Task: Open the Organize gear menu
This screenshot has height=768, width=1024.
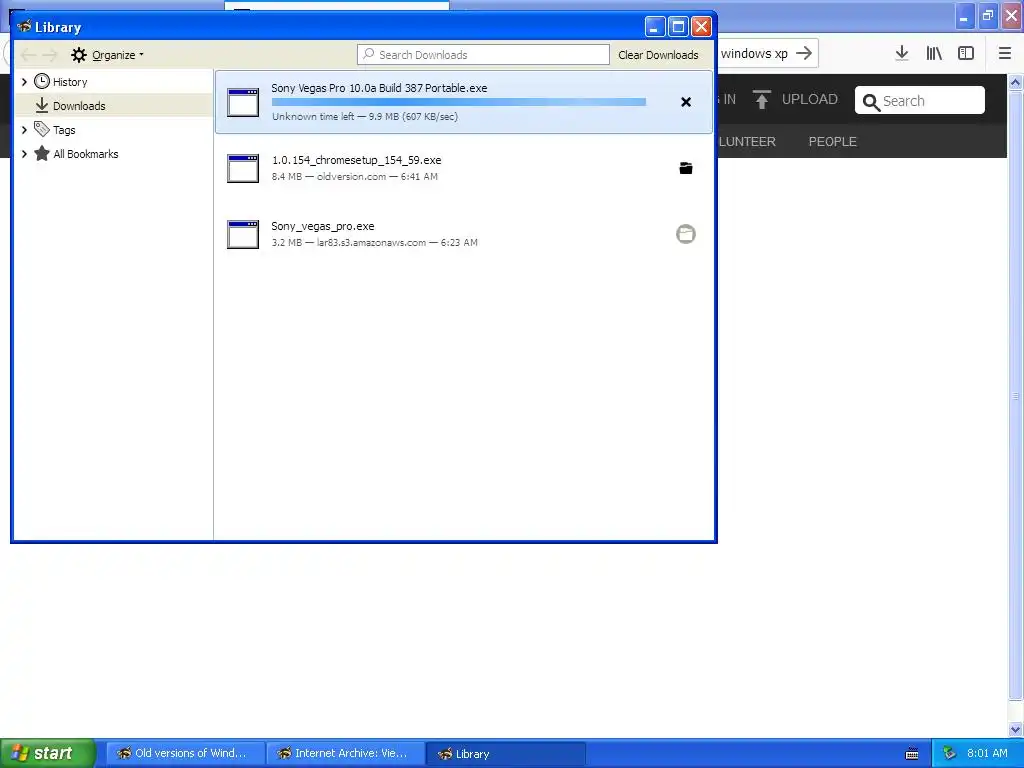Action: tap(107, 55)
